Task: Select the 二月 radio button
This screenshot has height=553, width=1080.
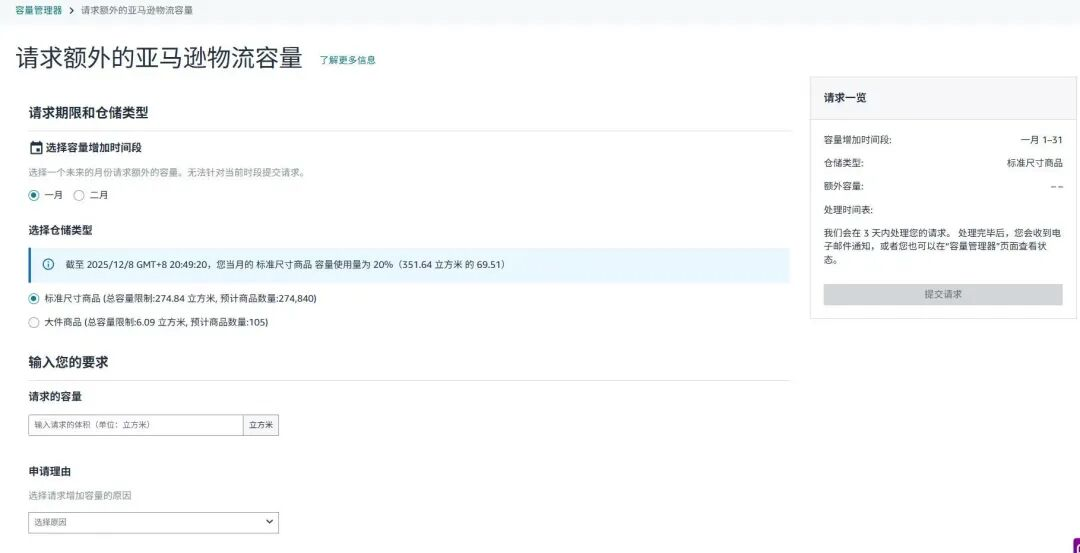Action: [79, 195]
